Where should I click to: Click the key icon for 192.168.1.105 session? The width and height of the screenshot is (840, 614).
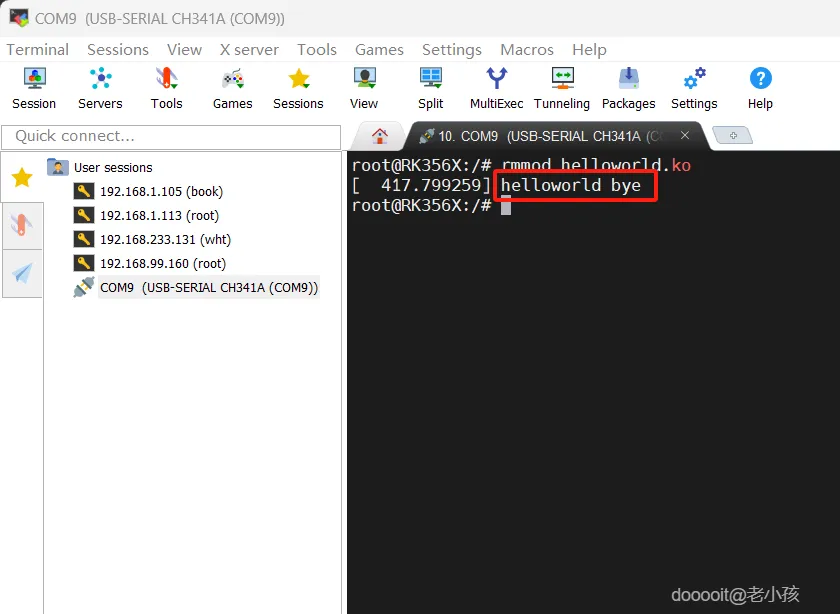pos(84,191)
